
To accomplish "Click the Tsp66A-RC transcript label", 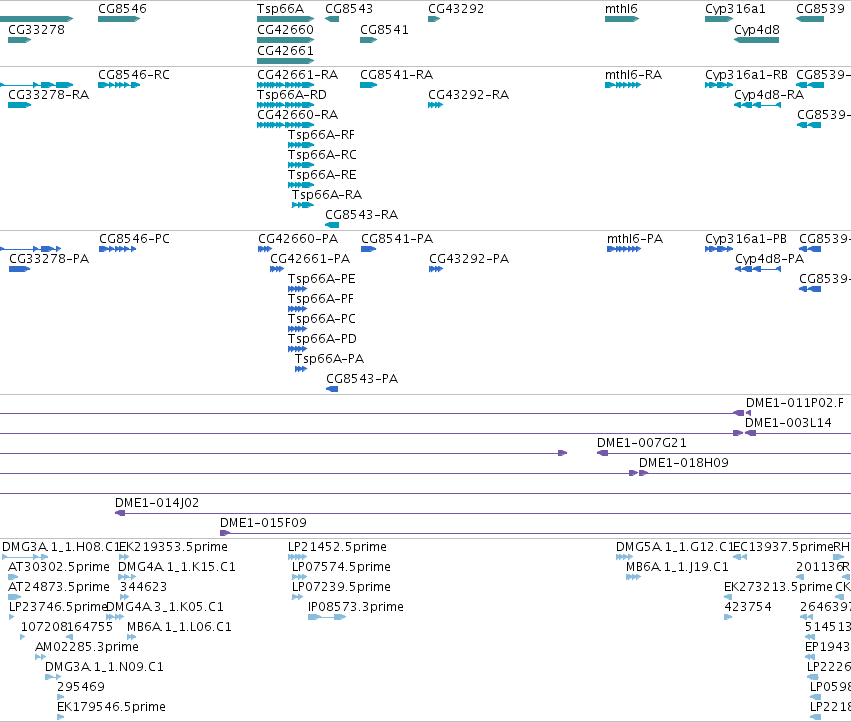I will pyautogui.click(x=322, y=155).
